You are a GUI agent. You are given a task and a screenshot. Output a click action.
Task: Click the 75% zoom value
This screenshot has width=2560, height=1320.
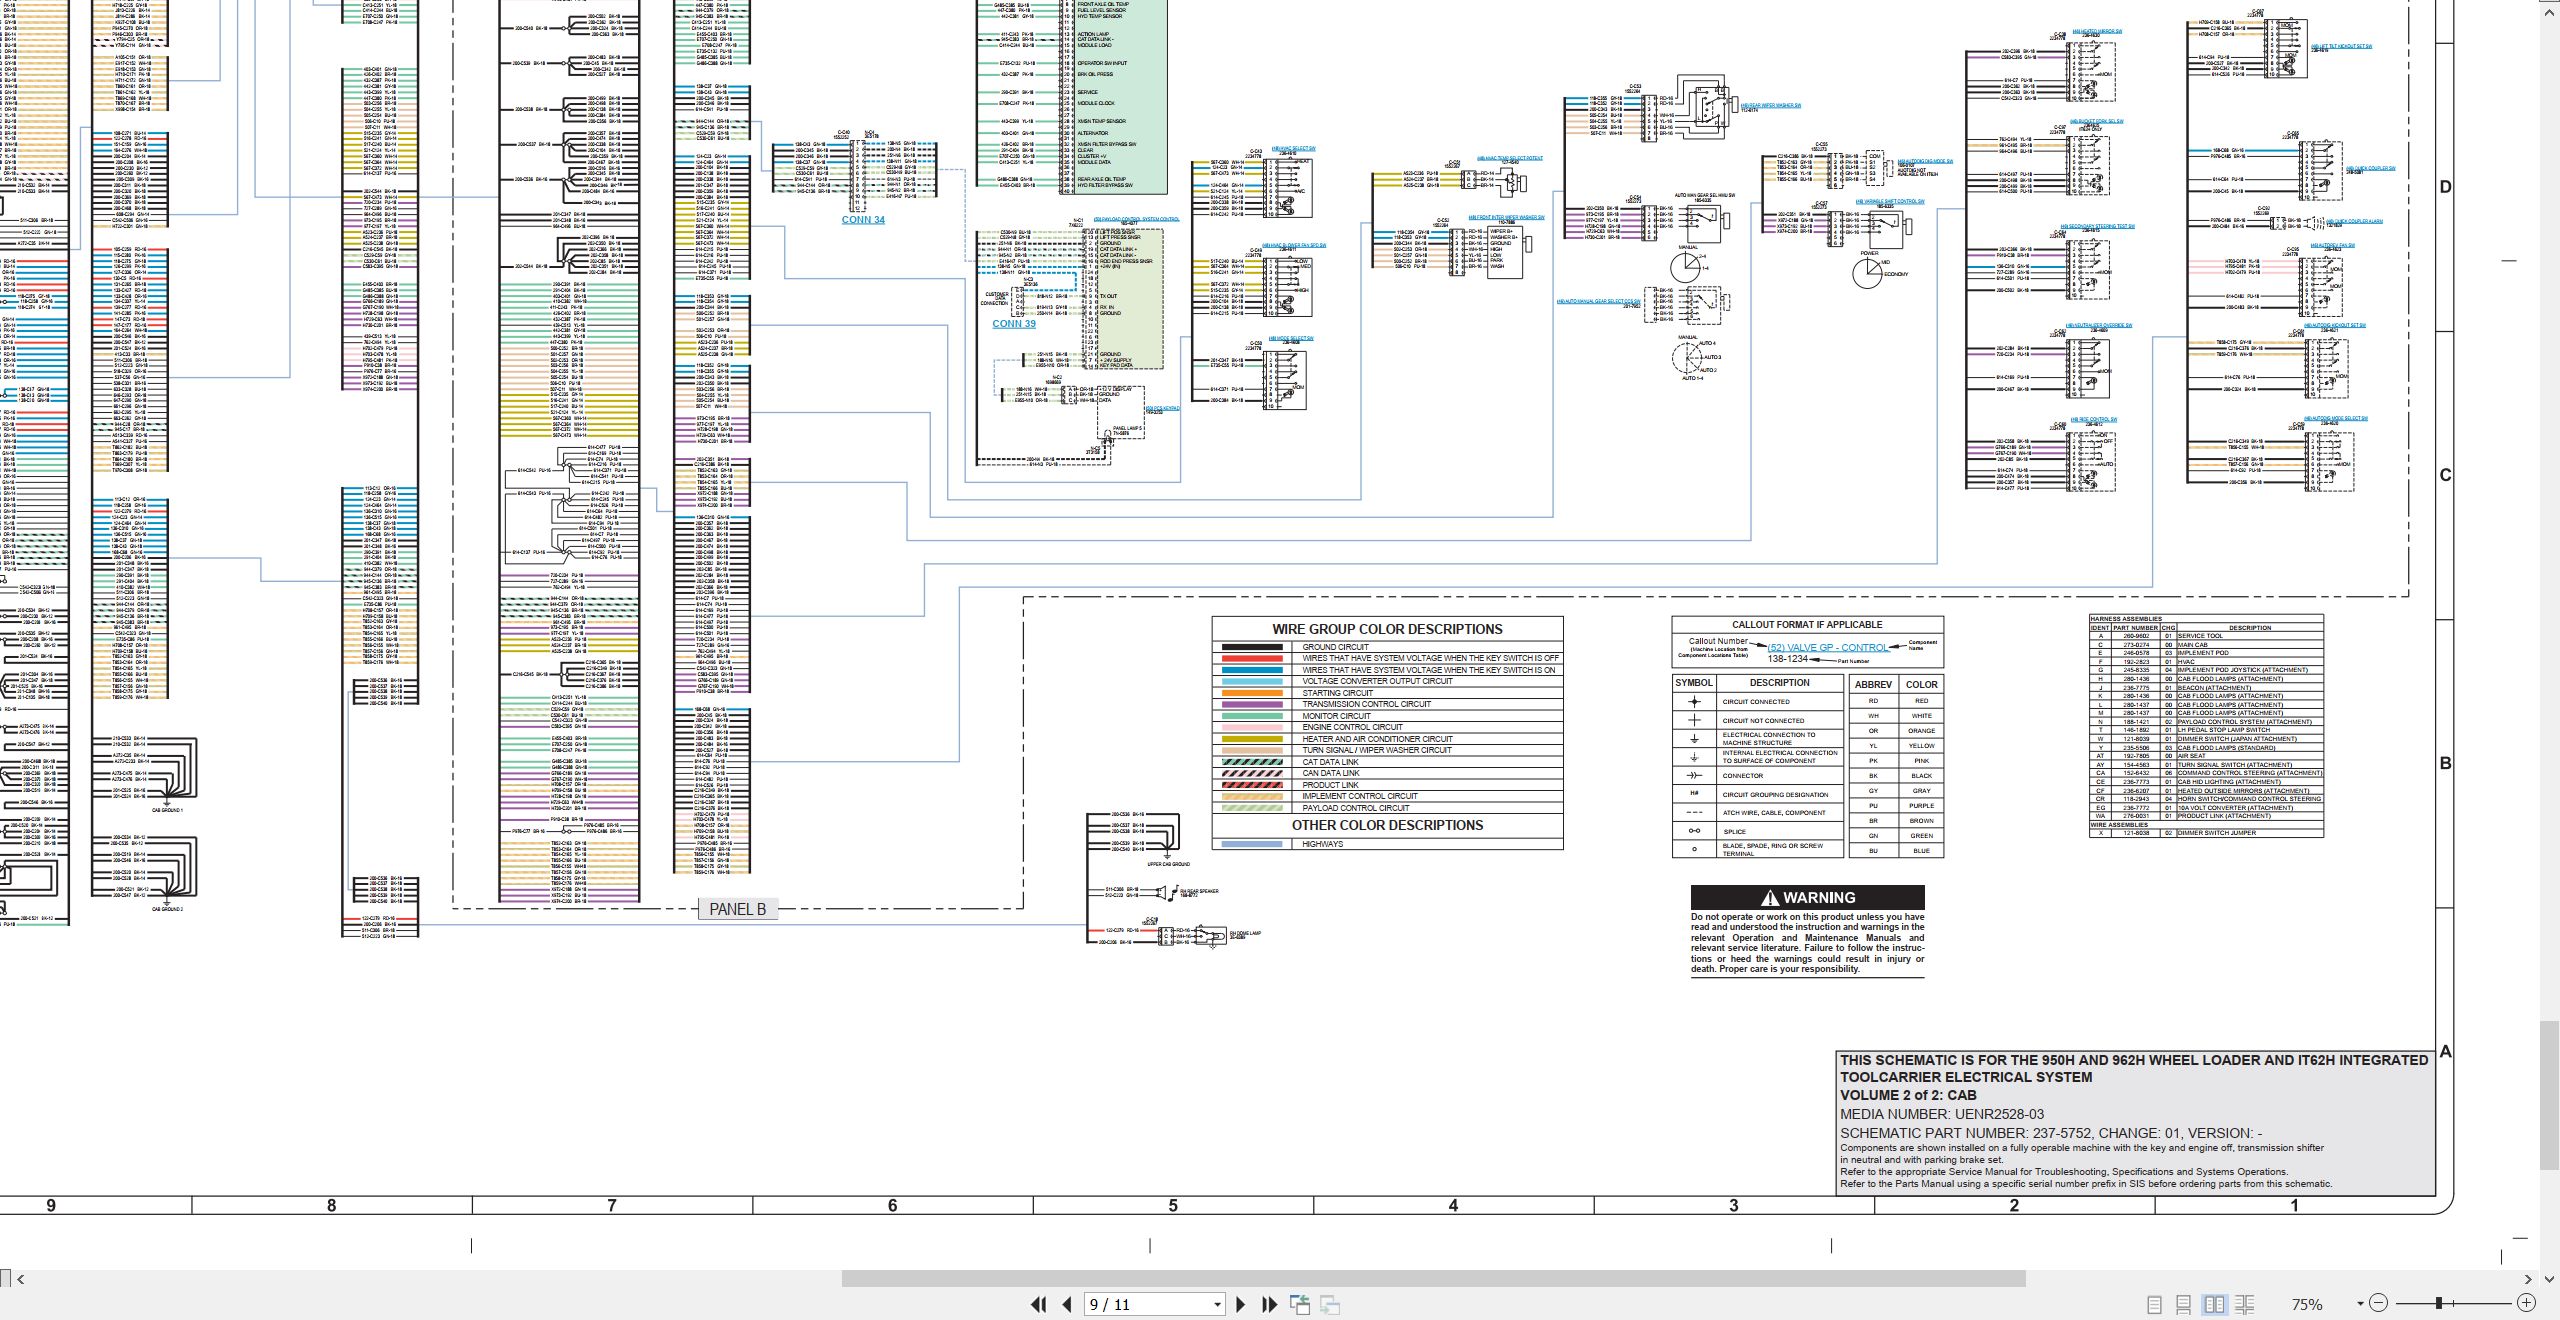[2307, 1305]
